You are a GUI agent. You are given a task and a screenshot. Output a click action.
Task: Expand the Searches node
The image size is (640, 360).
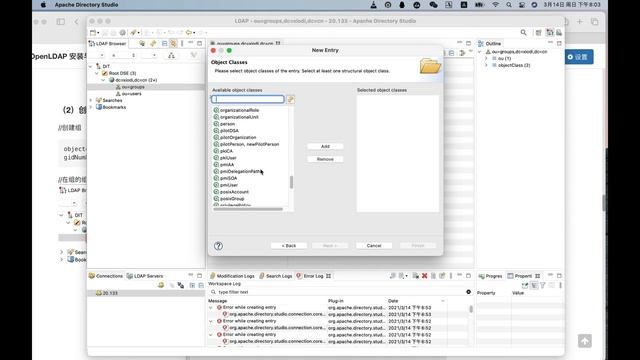click(x=91, y=100)
